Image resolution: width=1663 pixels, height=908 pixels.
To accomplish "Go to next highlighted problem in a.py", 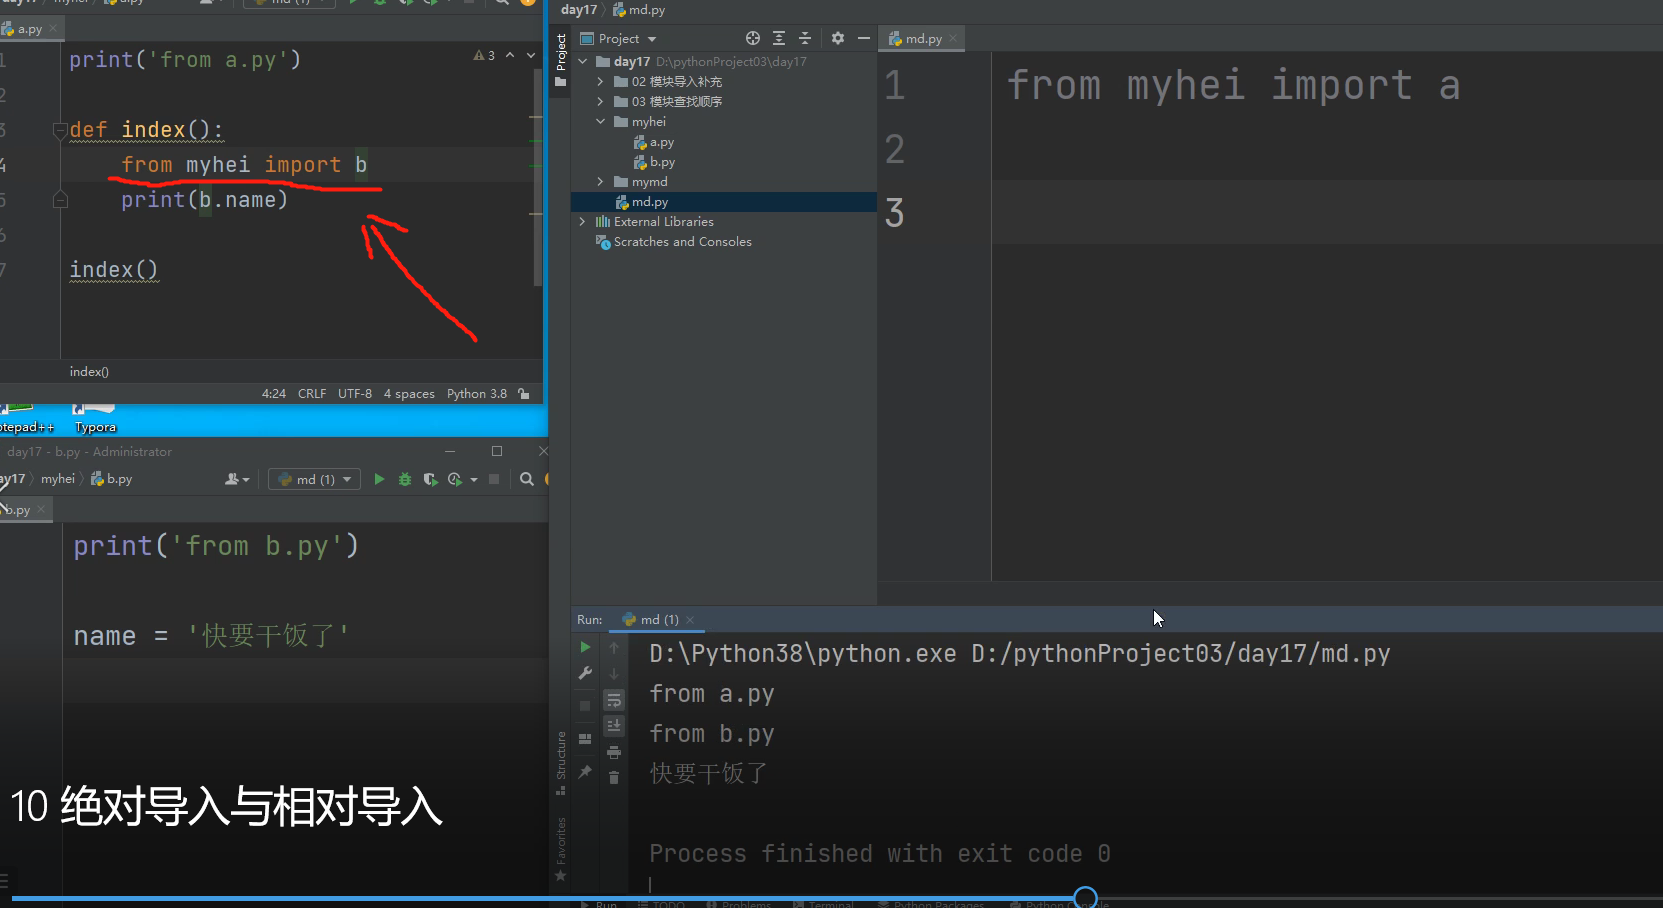I will [x=531, y=56].
